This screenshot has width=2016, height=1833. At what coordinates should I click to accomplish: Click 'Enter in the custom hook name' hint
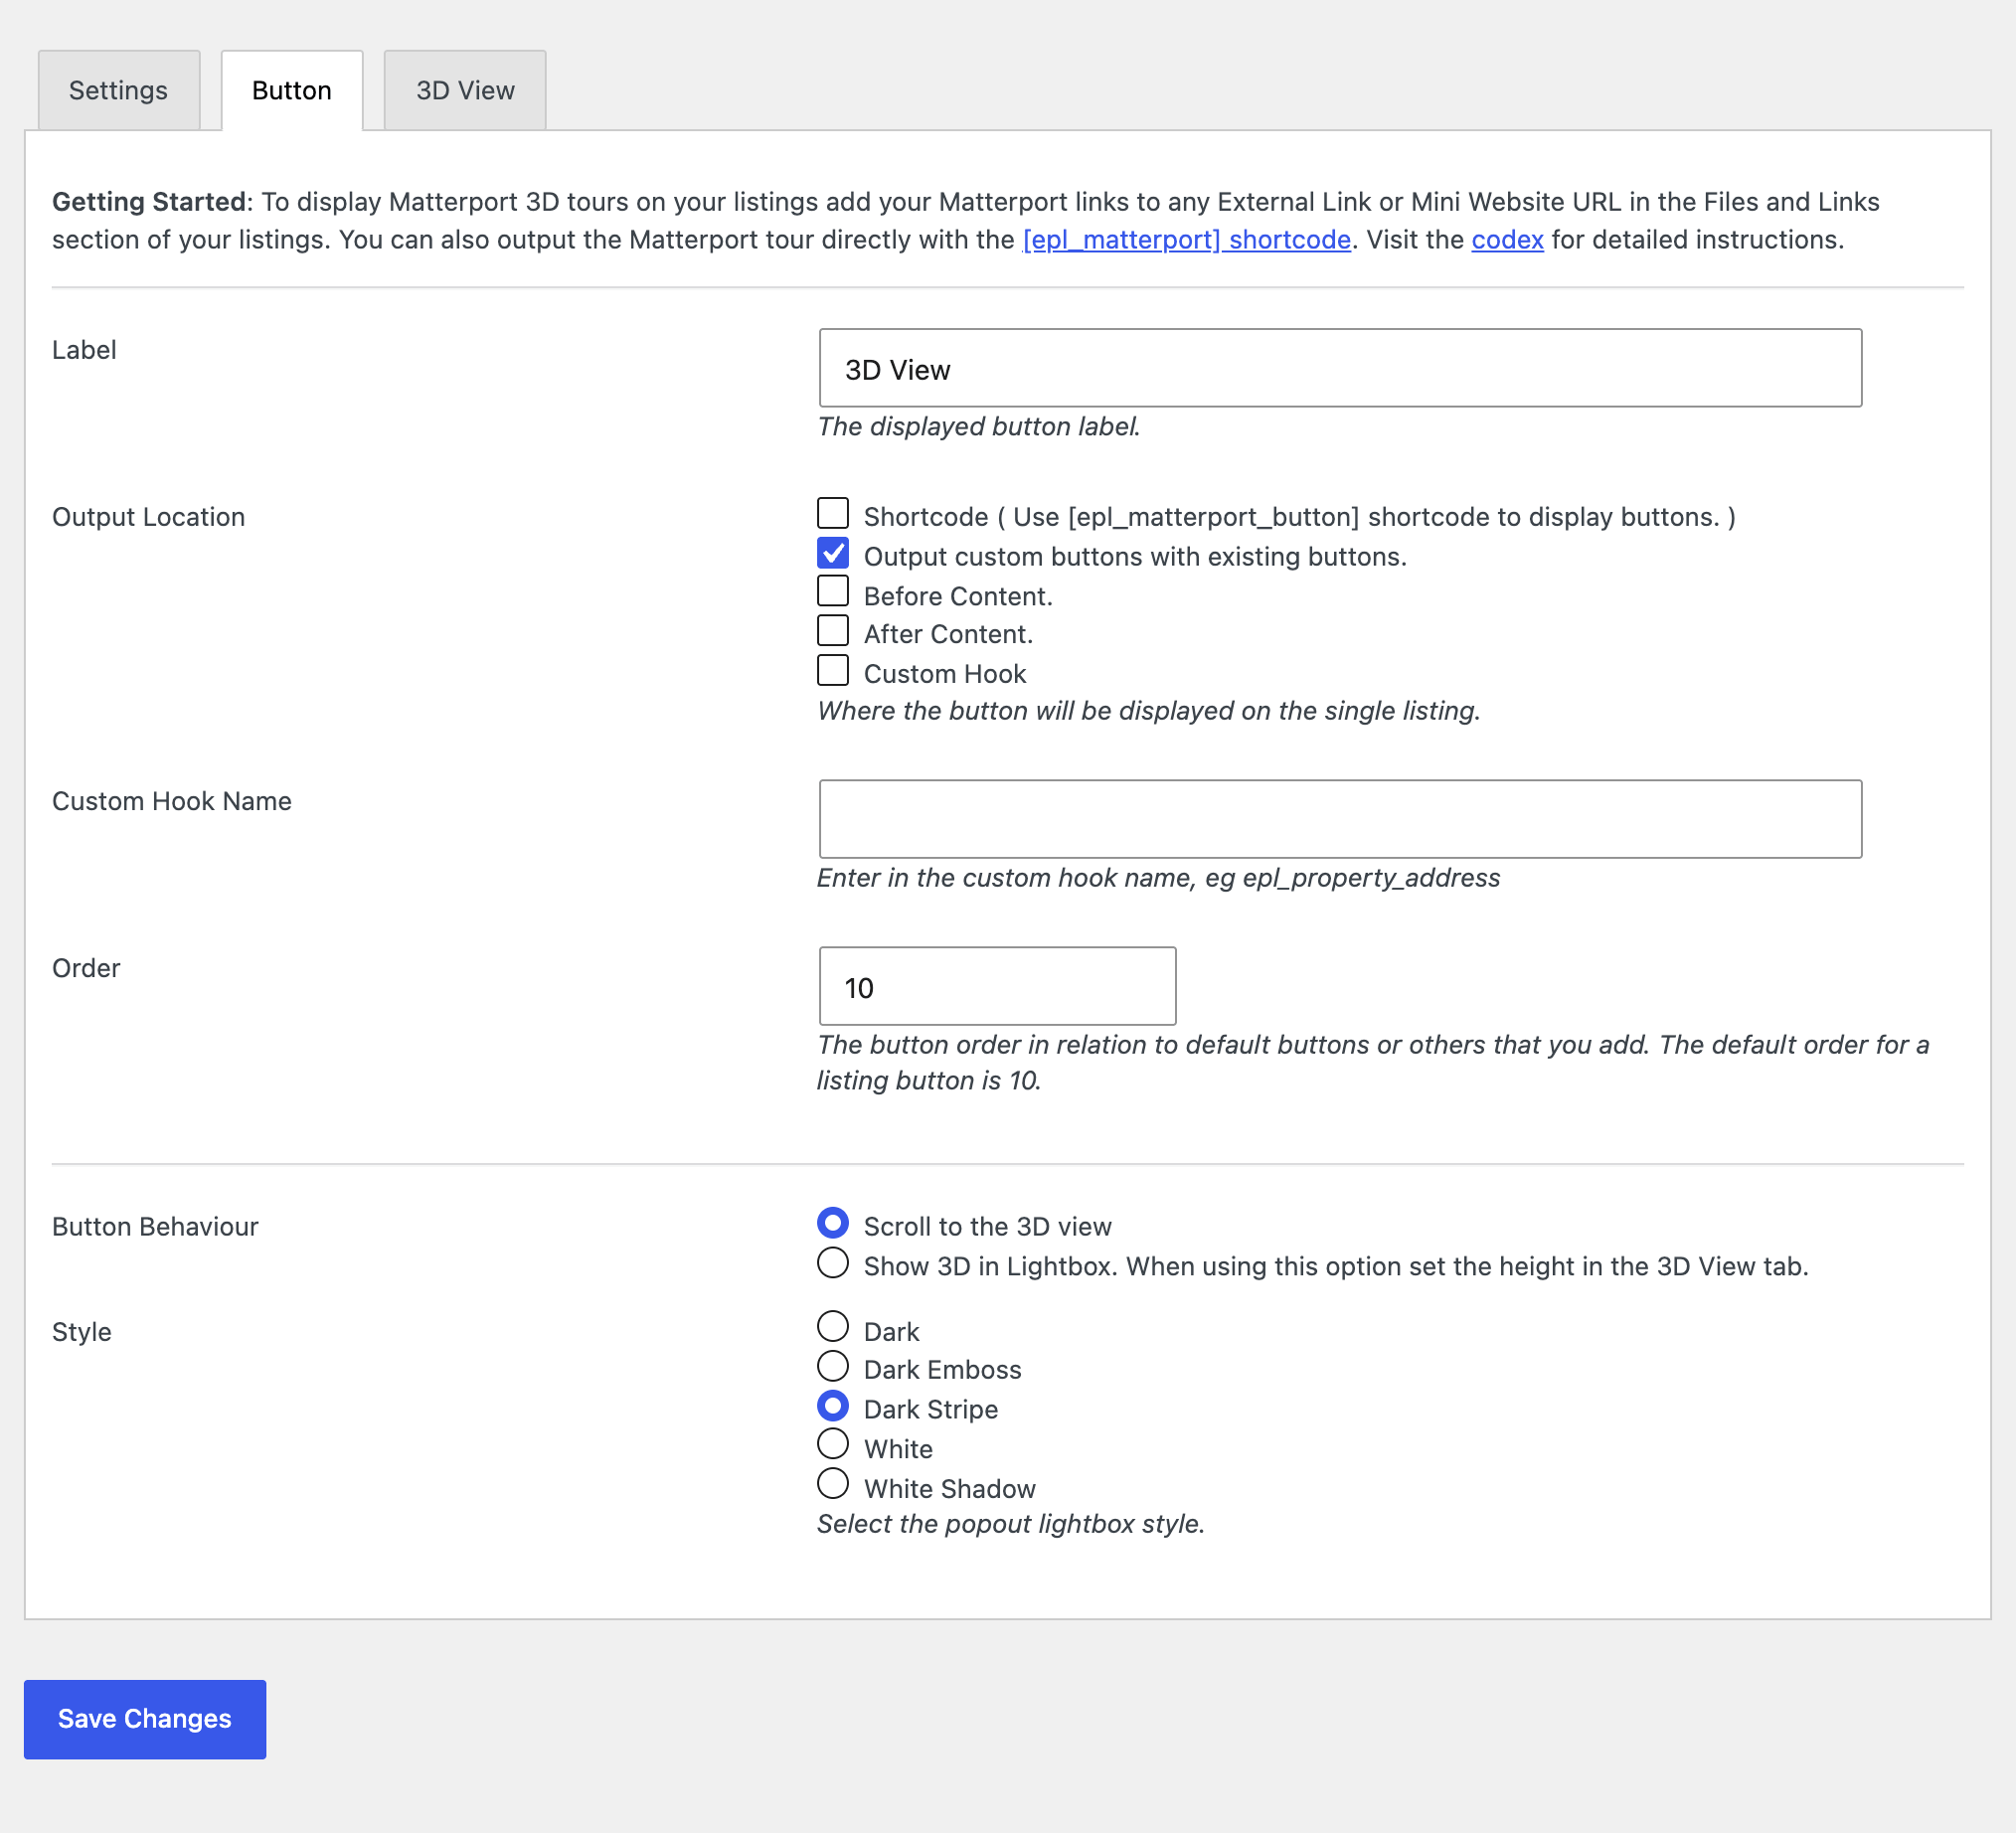pyautogui.click(x=1158, y=878)
